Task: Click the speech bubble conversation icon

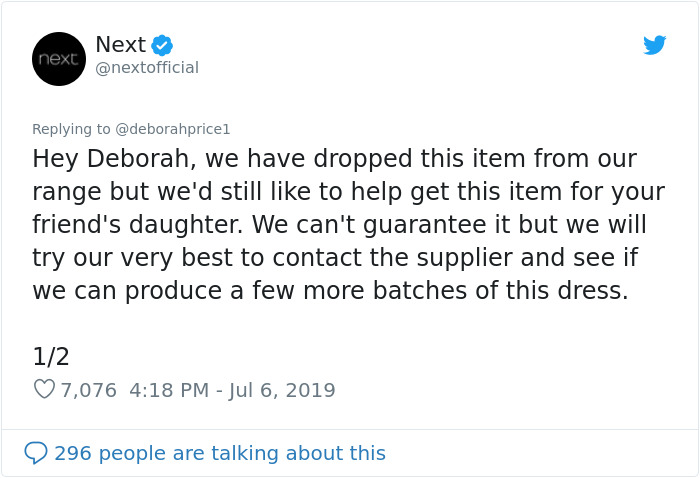Action: 36,453
